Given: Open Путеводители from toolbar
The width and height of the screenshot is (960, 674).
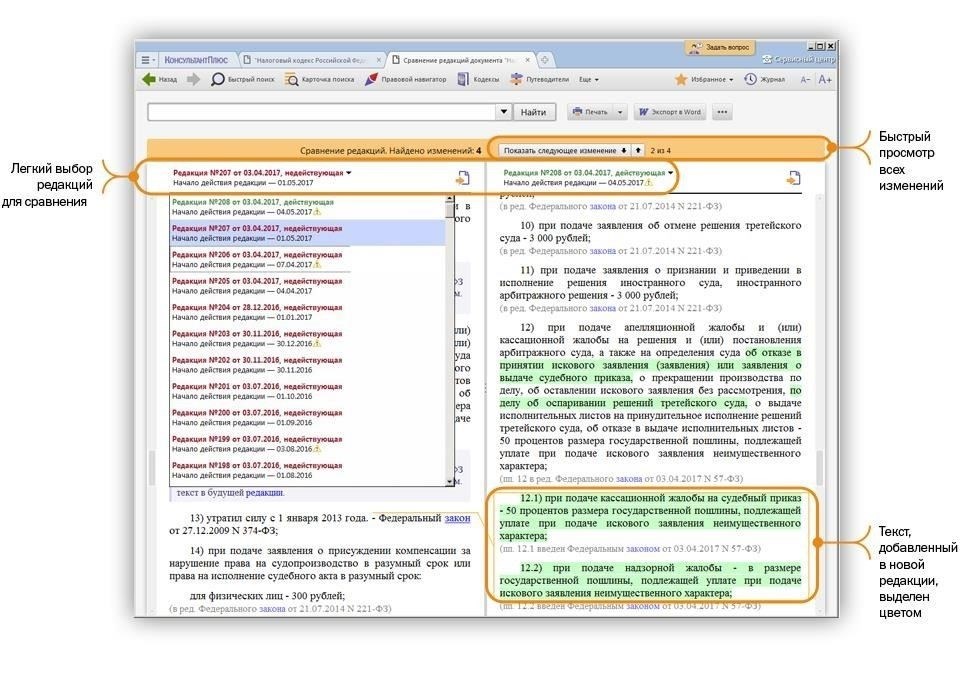Looking at the screenshot, I should (x=517, y=79).
